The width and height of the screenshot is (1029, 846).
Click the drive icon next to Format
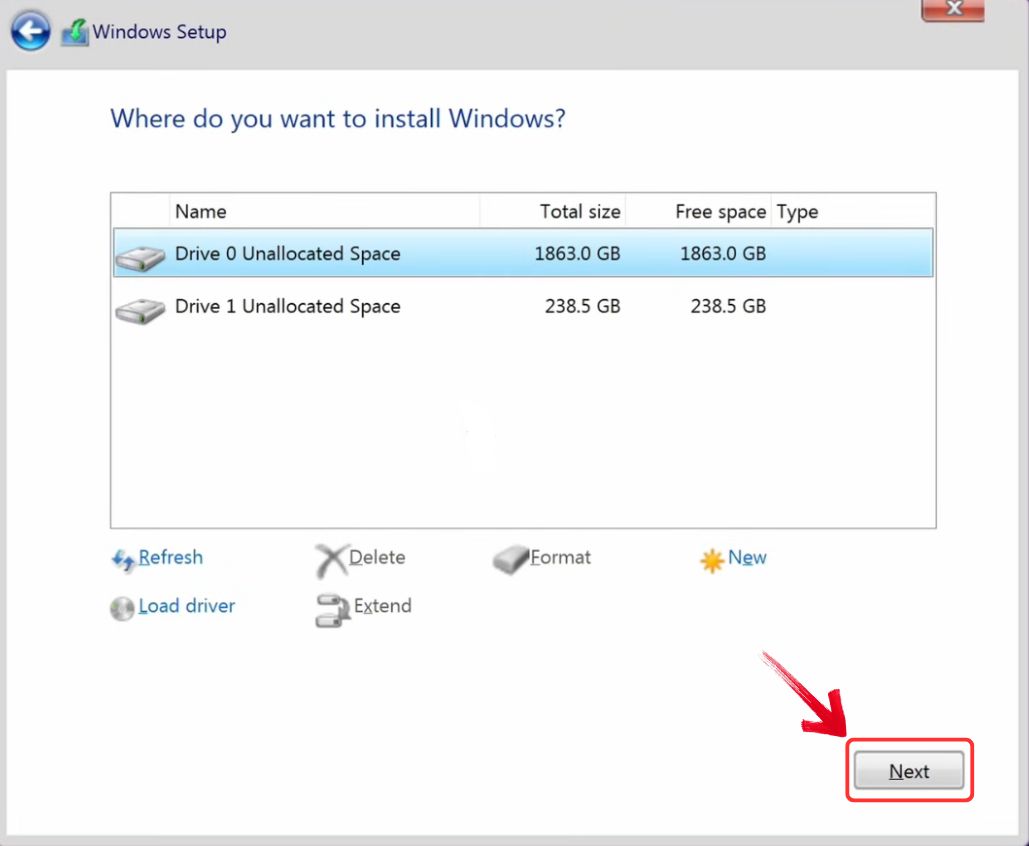coord(510,558)
